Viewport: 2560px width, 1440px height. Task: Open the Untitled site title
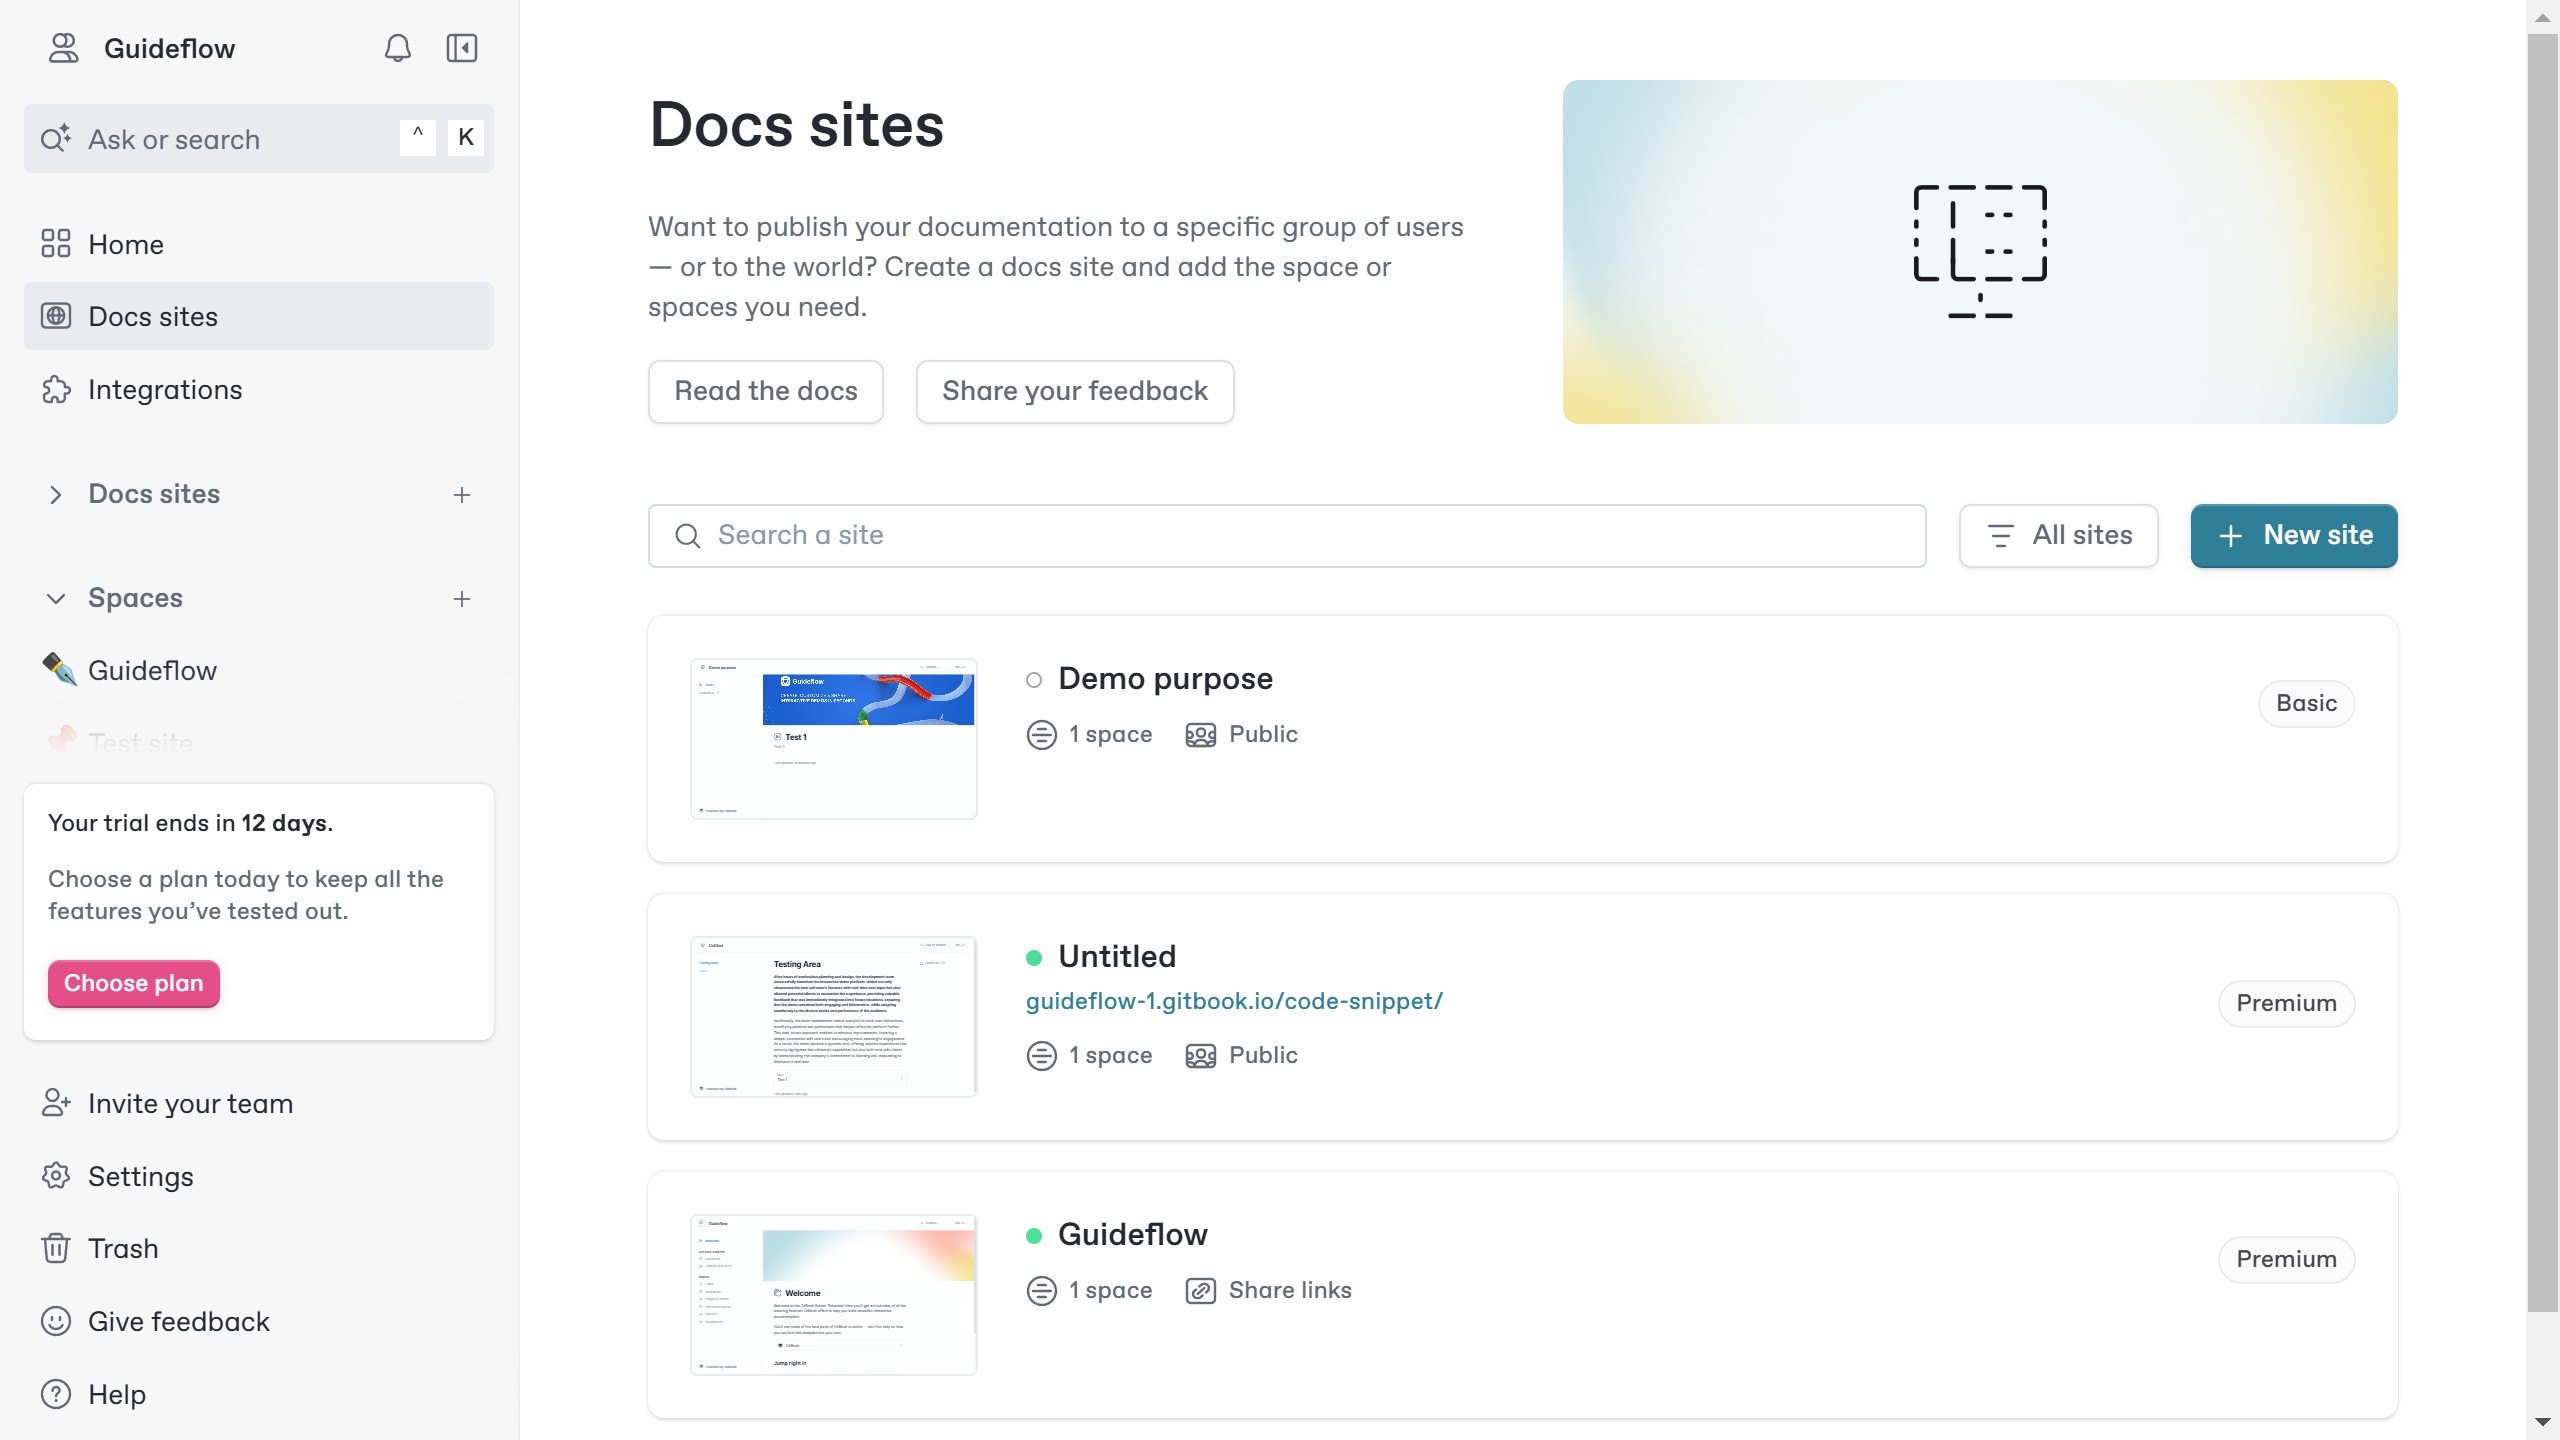click(1117, 957)
